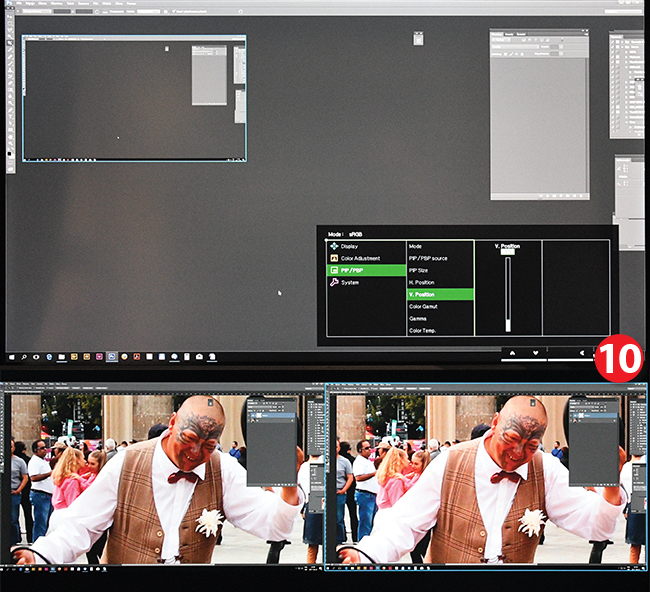Image resolution: width=650 pixels, height=592 pixels.
Task: Select Display in the monitor OSD menu
Action: [349, 246]
